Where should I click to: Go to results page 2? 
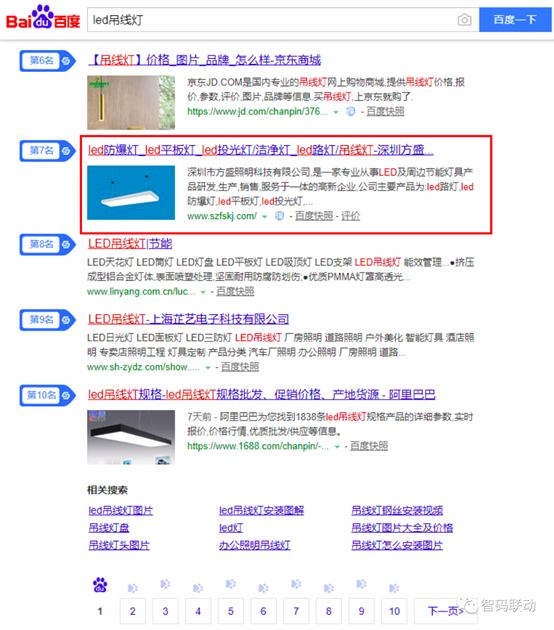[x=133, y=611]
